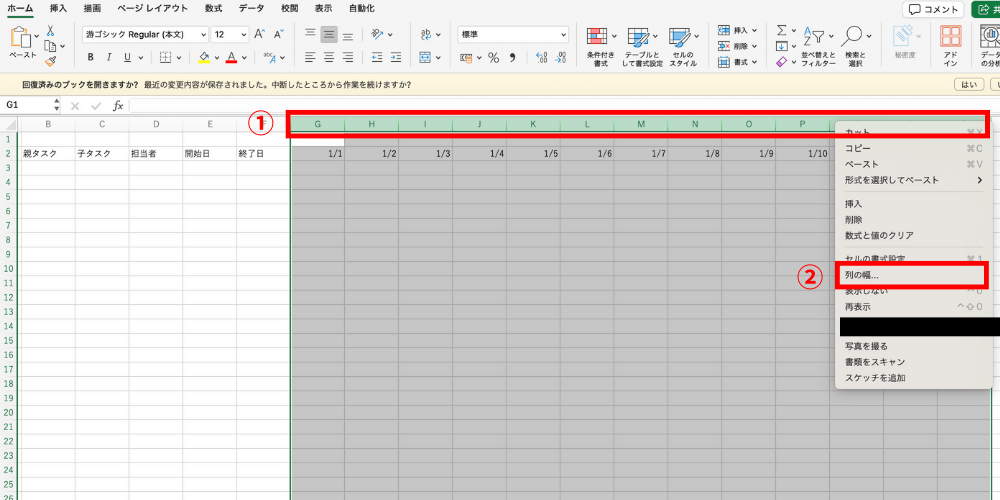
Task: Center text horizontally
Action: [329, 57]
